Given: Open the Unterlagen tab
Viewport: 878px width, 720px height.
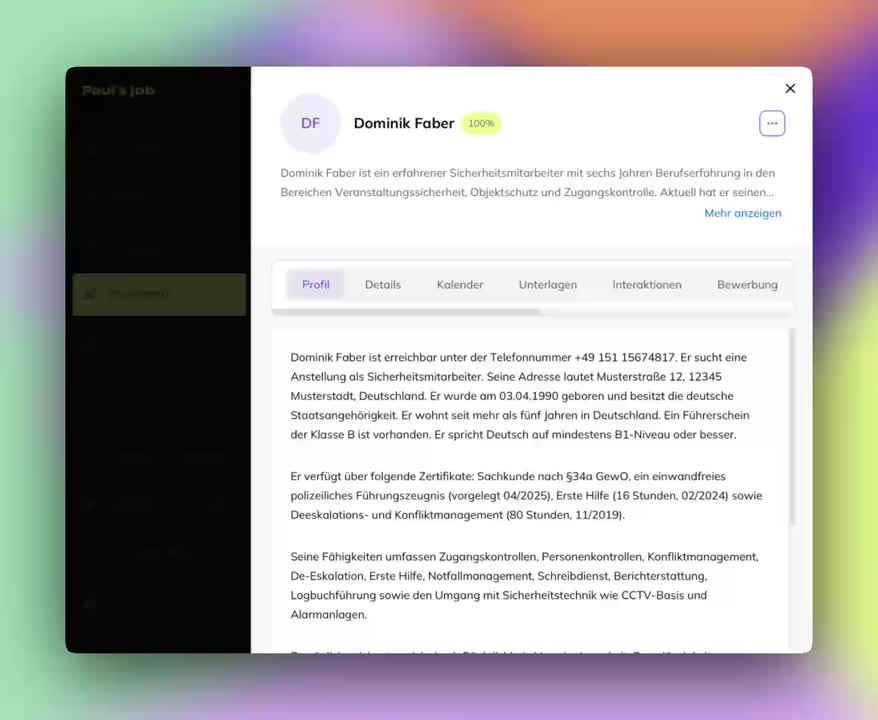Looking at the screenshot, I should point(547,284).
